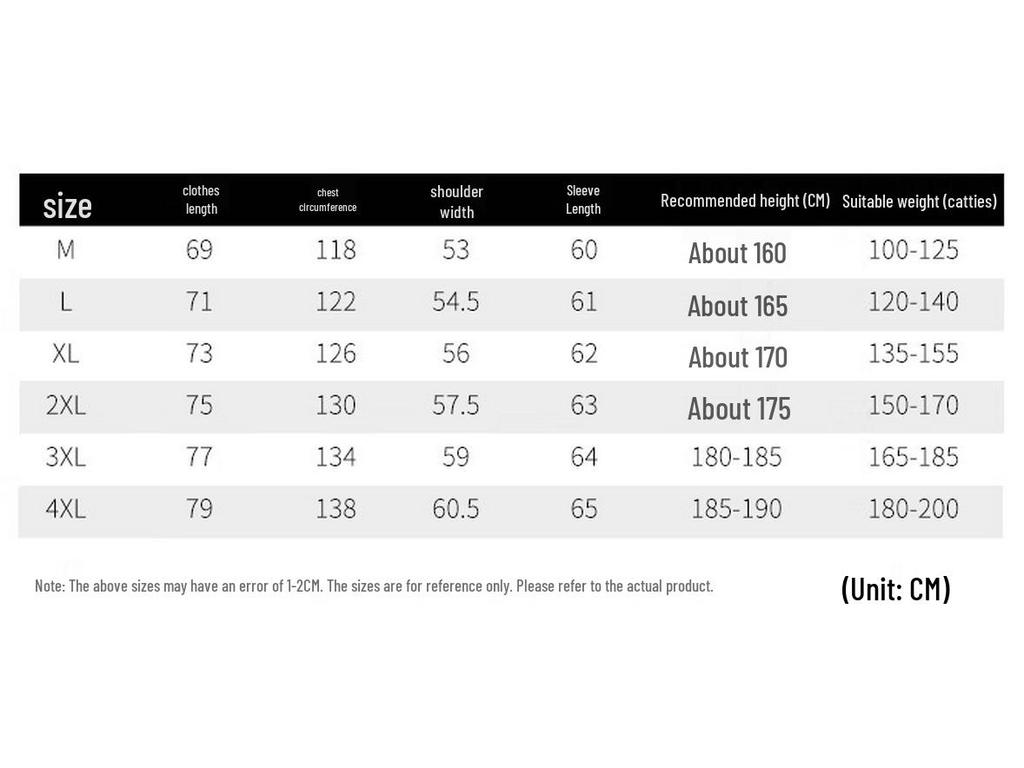
Task: Select the '(Unit: CM)' label
Action: (x=896, y=589)
